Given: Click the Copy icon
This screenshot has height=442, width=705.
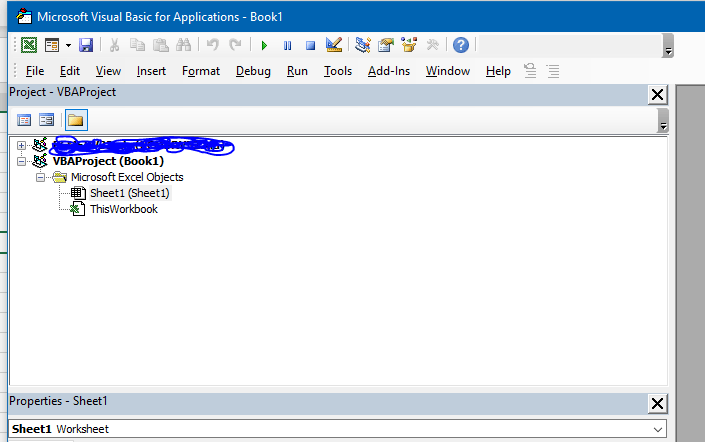Looking at the screenshot, I should pos(137,45).
